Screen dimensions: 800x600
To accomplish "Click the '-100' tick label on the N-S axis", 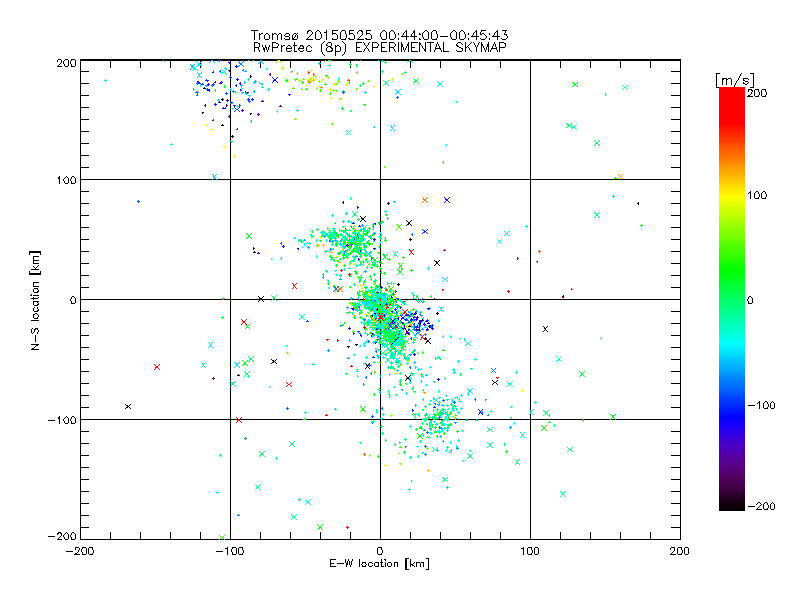I will click(x=62, y=420).
